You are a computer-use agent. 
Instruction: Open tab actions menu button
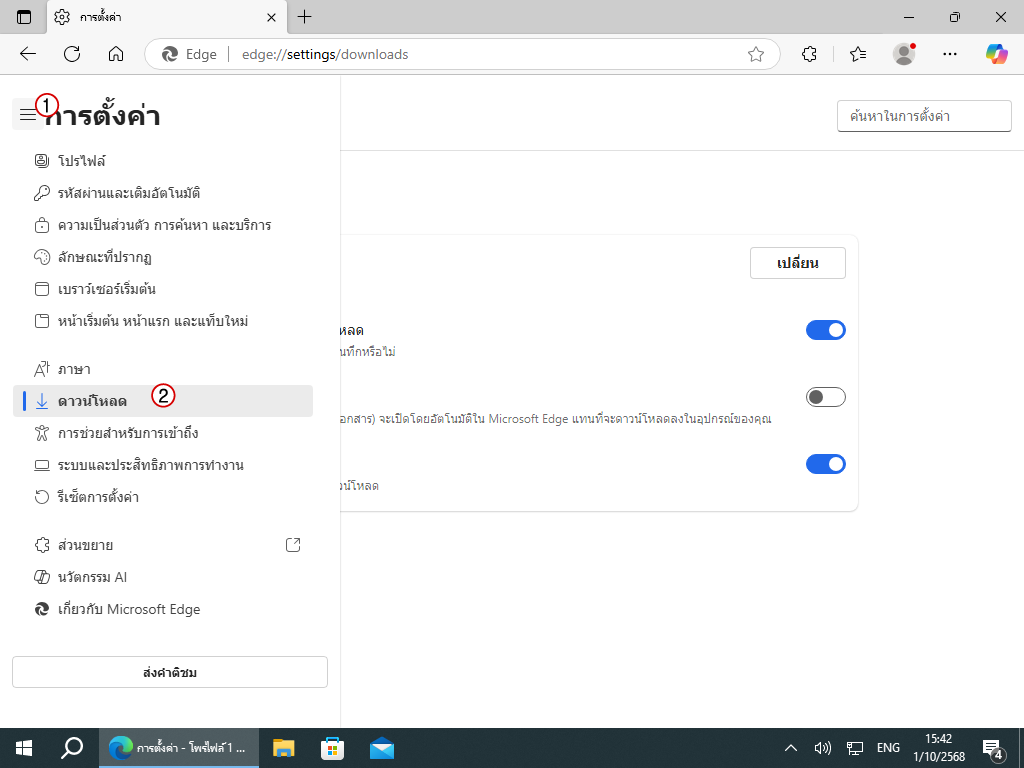pyautogui.click(x=24, y=17)
